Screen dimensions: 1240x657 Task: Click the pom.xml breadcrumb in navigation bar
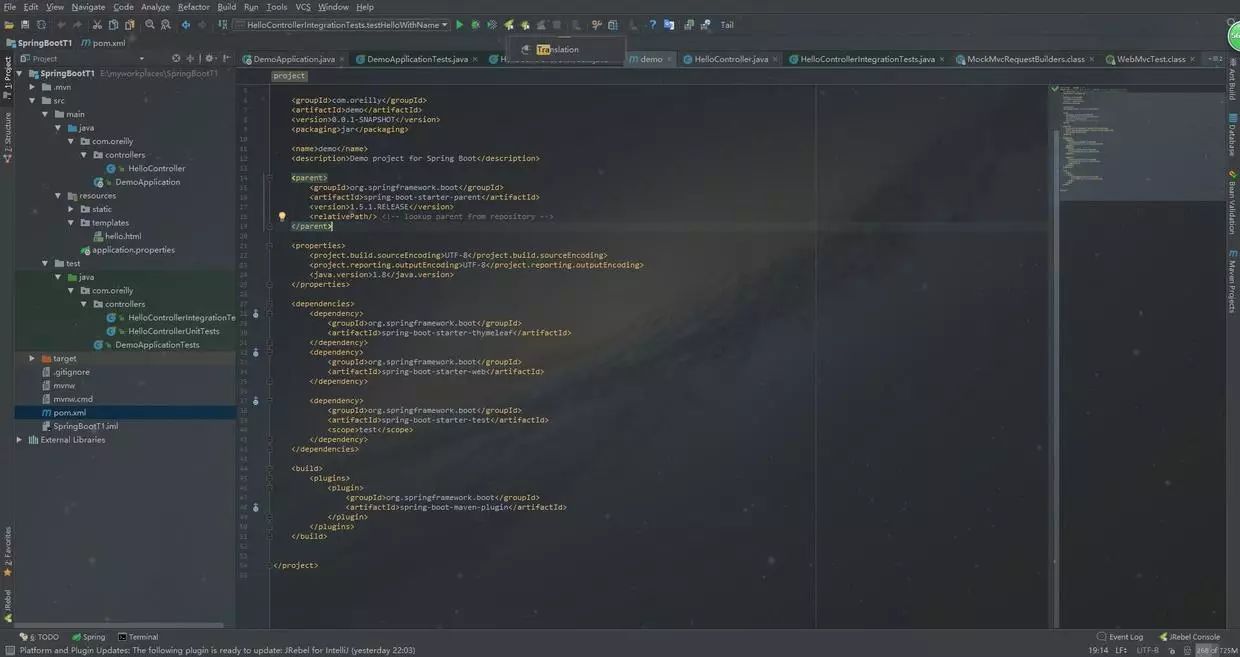[x=102, y=43]
